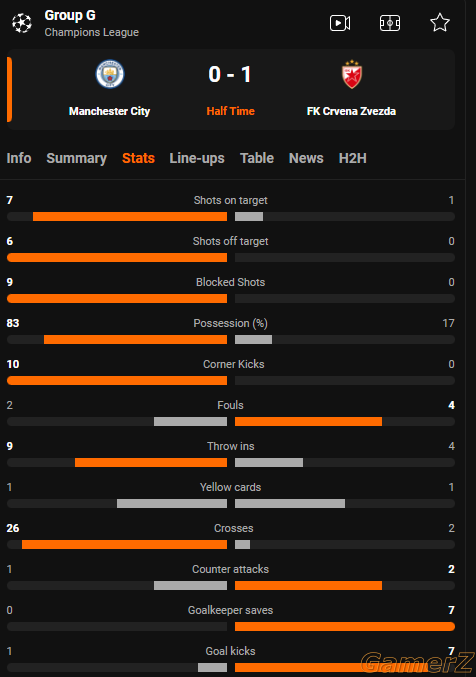Screen dimensions: 476x677
Task: Open the Manchester City crest
Action: pyautogui.click(x=110, y=74)
